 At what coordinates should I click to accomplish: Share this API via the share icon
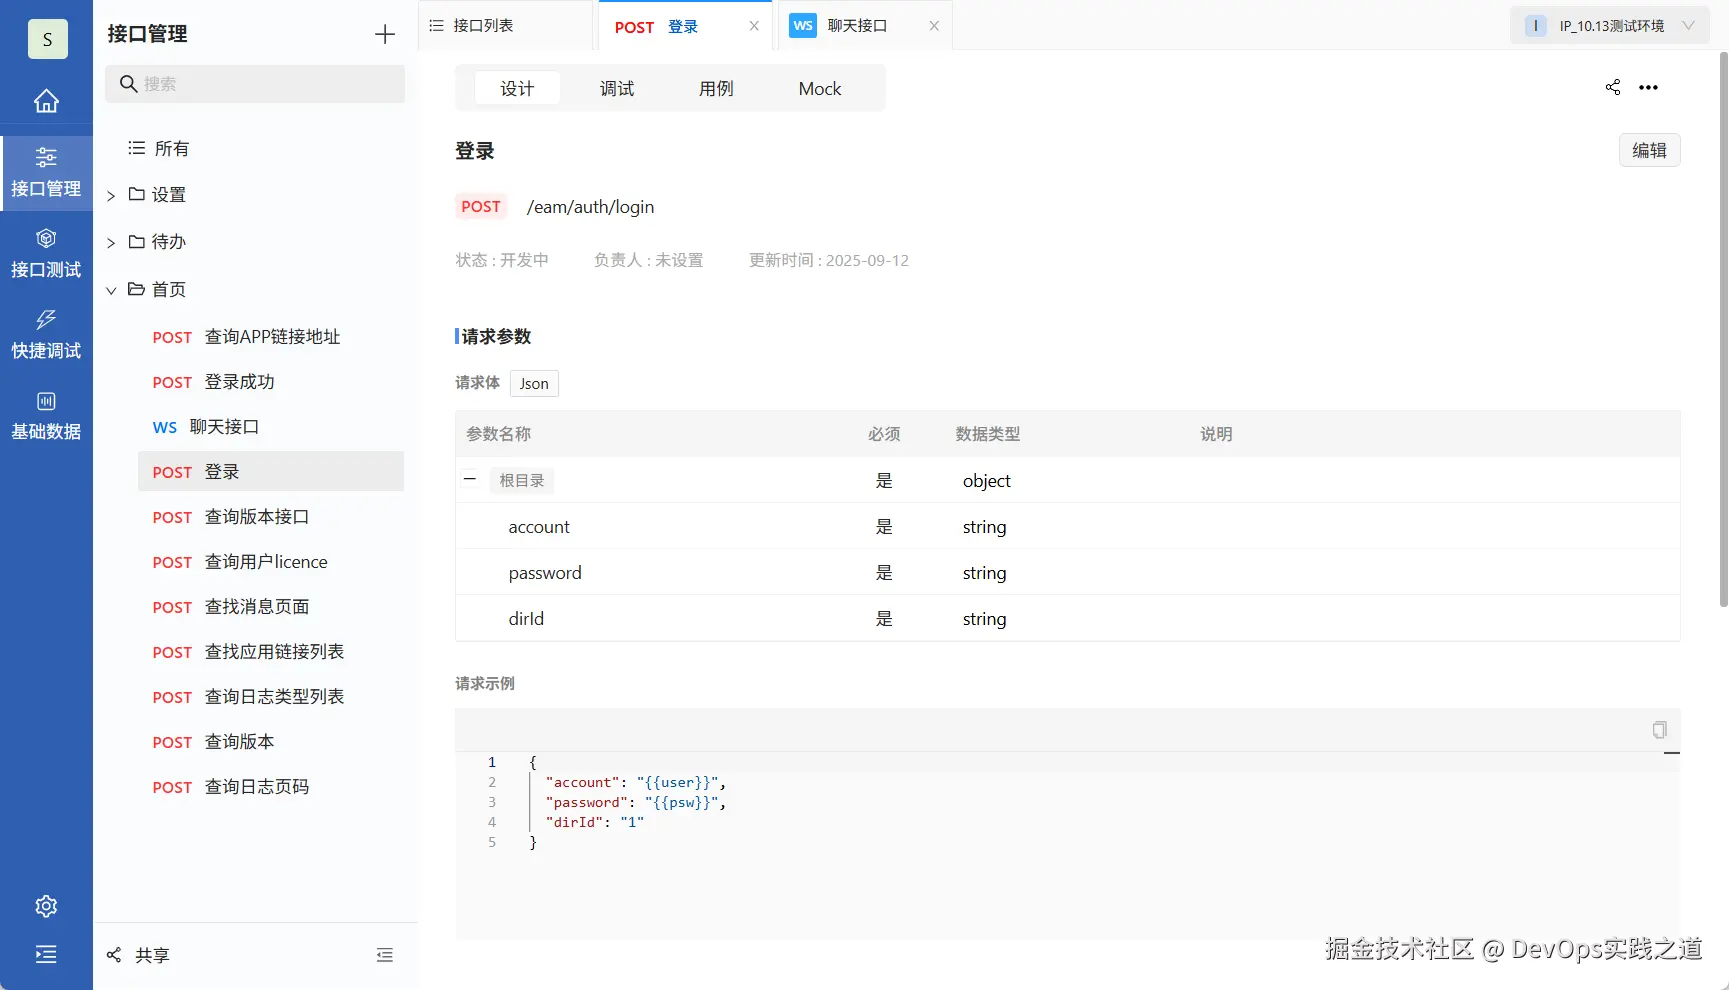tap(1613, 87)
